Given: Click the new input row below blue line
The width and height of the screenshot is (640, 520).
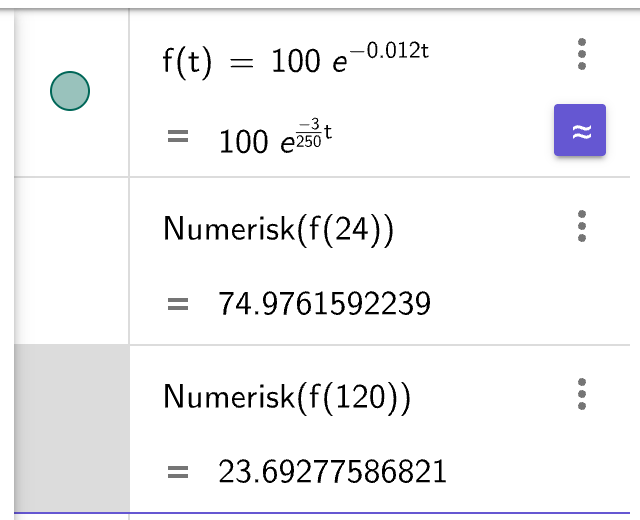Looking at the screenshot, I should pos(322,517).
